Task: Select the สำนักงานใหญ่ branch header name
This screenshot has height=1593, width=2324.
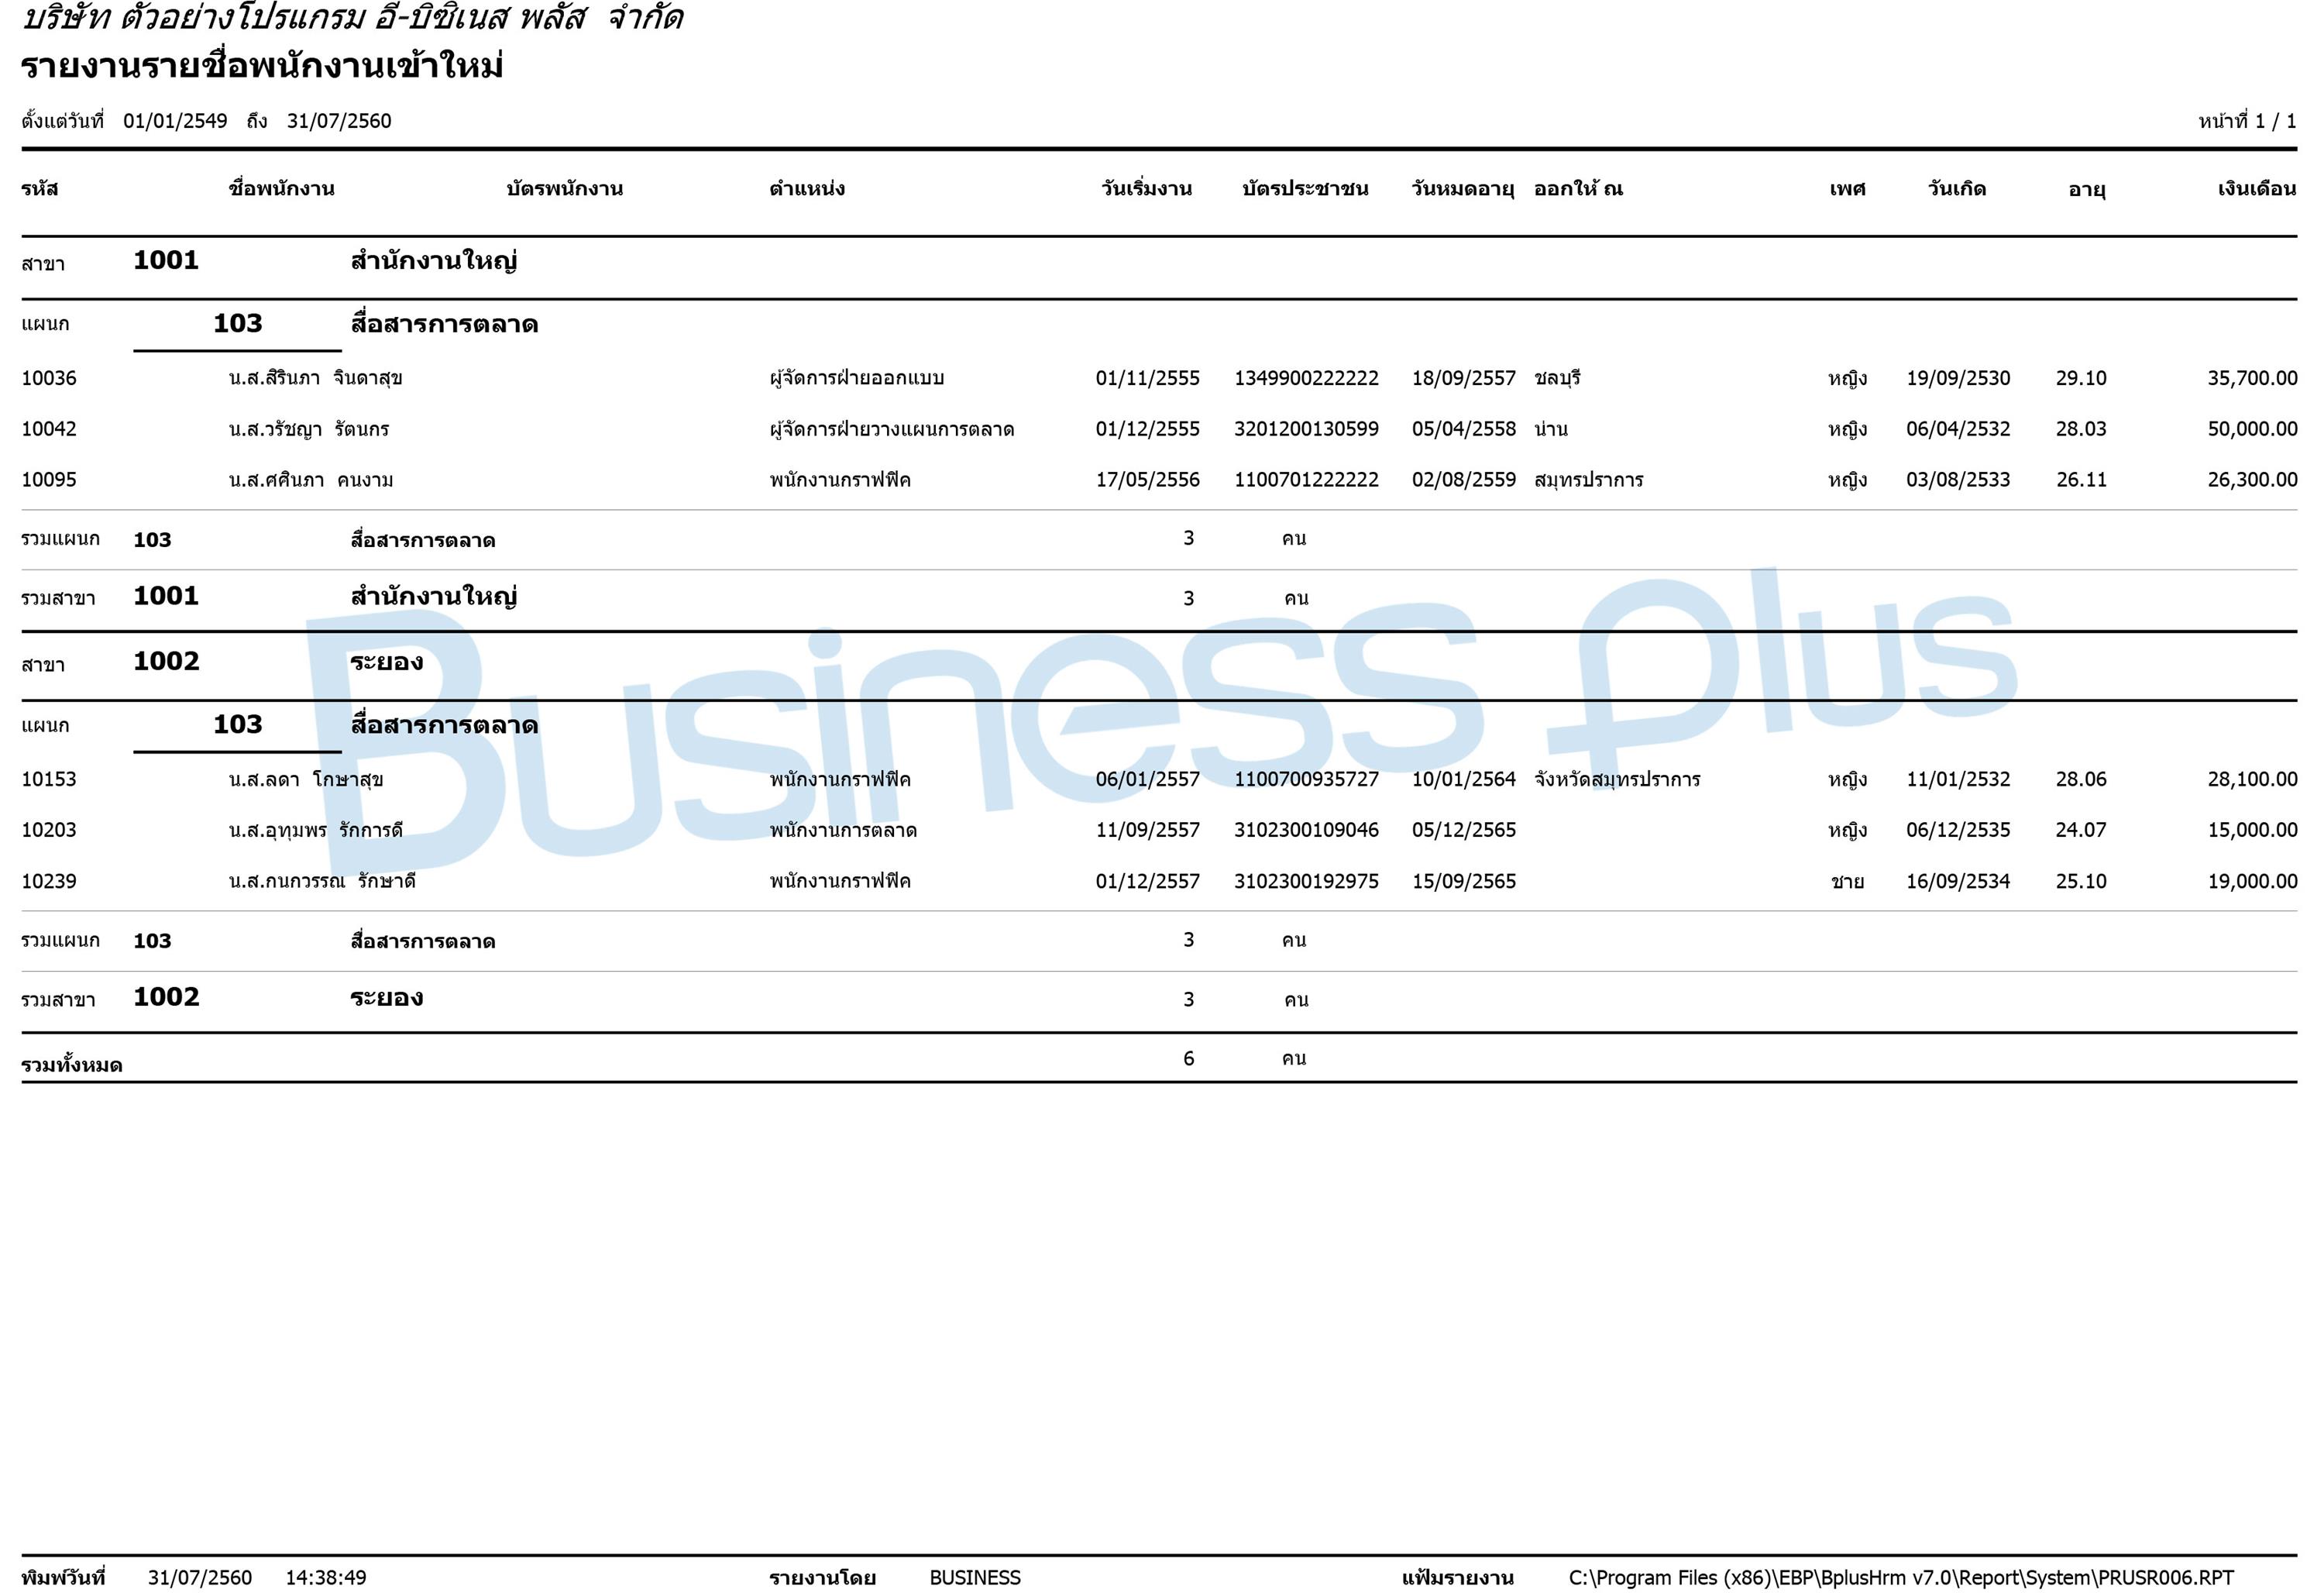Action: [434, 262]
